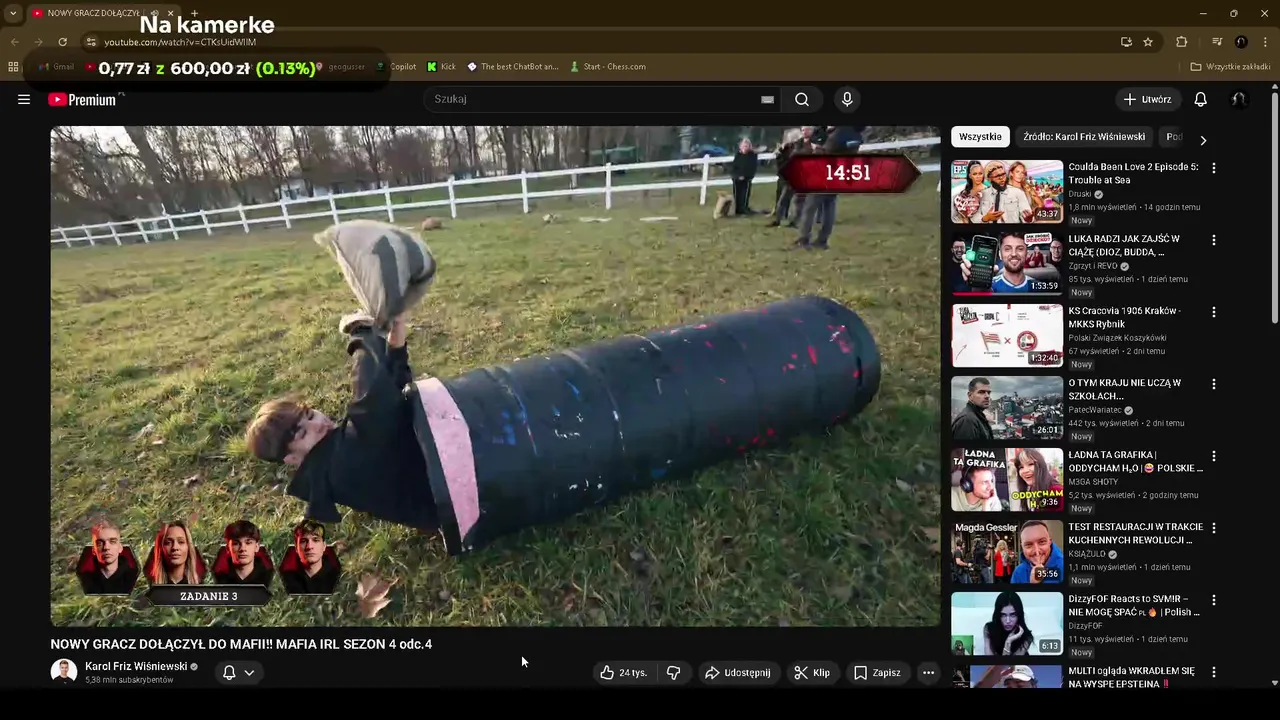Open KS Cracovia 1906 Kraków thumbnail

(x=1007, y=335)
